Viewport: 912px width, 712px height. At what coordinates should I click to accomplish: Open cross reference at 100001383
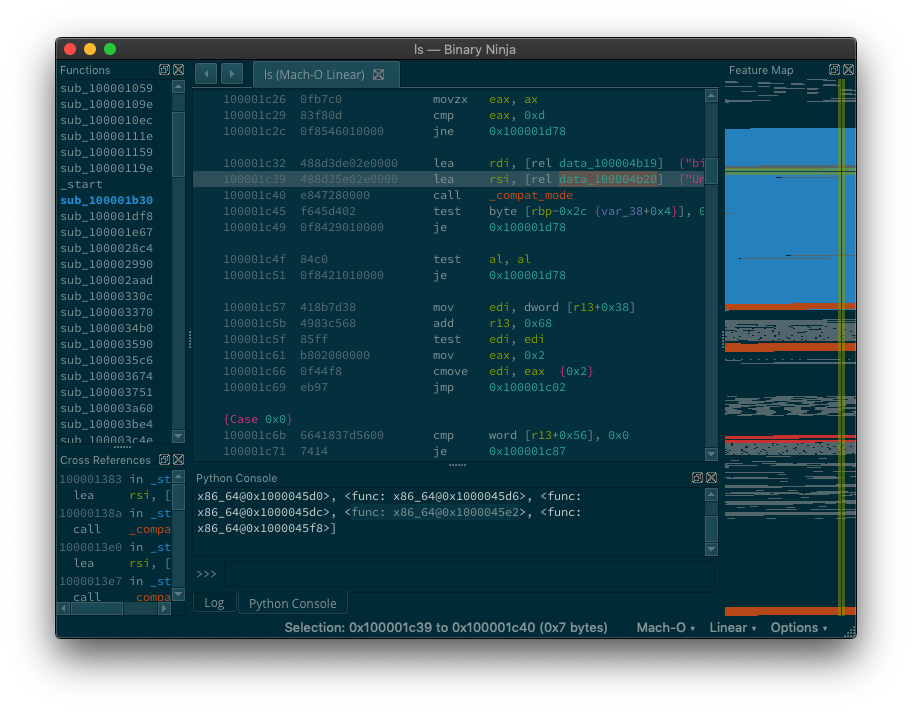[x=115, y=479]
